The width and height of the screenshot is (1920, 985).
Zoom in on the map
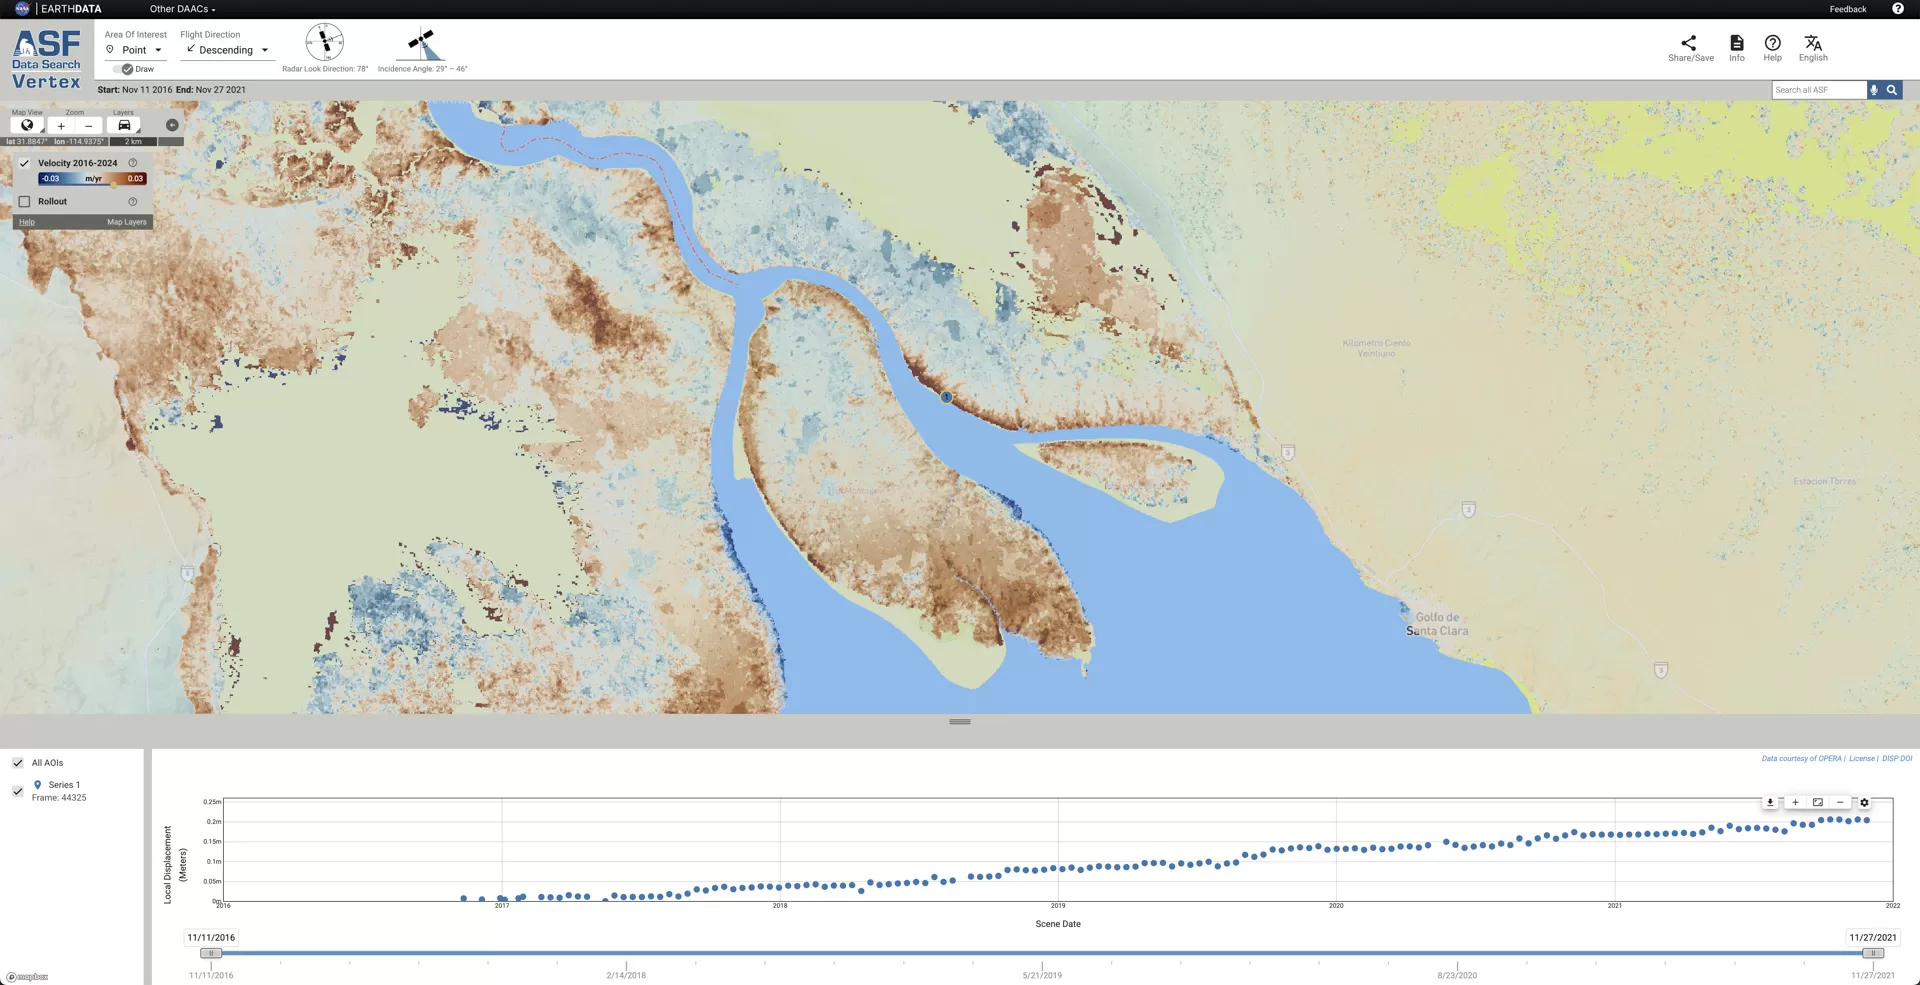[61, 125]
